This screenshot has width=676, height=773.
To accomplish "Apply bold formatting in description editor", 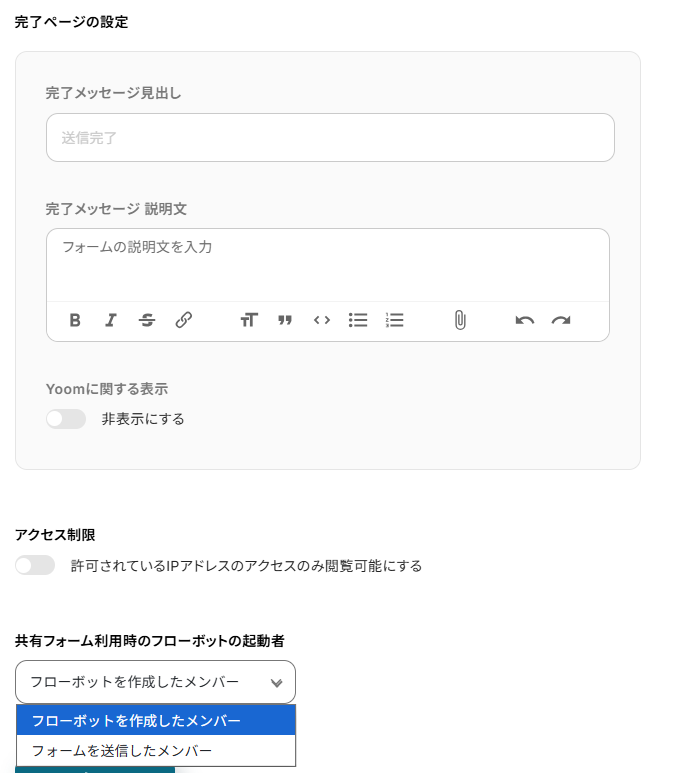I will pyautogui.click(x=75, y=320).
